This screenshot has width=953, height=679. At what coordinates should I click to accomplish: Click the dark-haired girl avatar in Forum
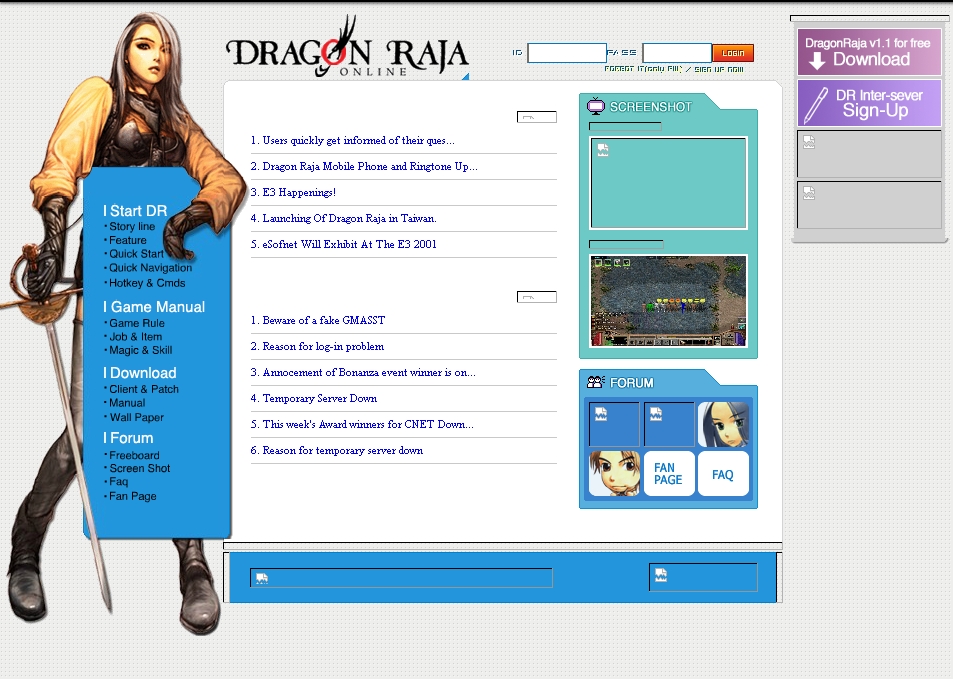pyautogui.click(x=723, y=424)
